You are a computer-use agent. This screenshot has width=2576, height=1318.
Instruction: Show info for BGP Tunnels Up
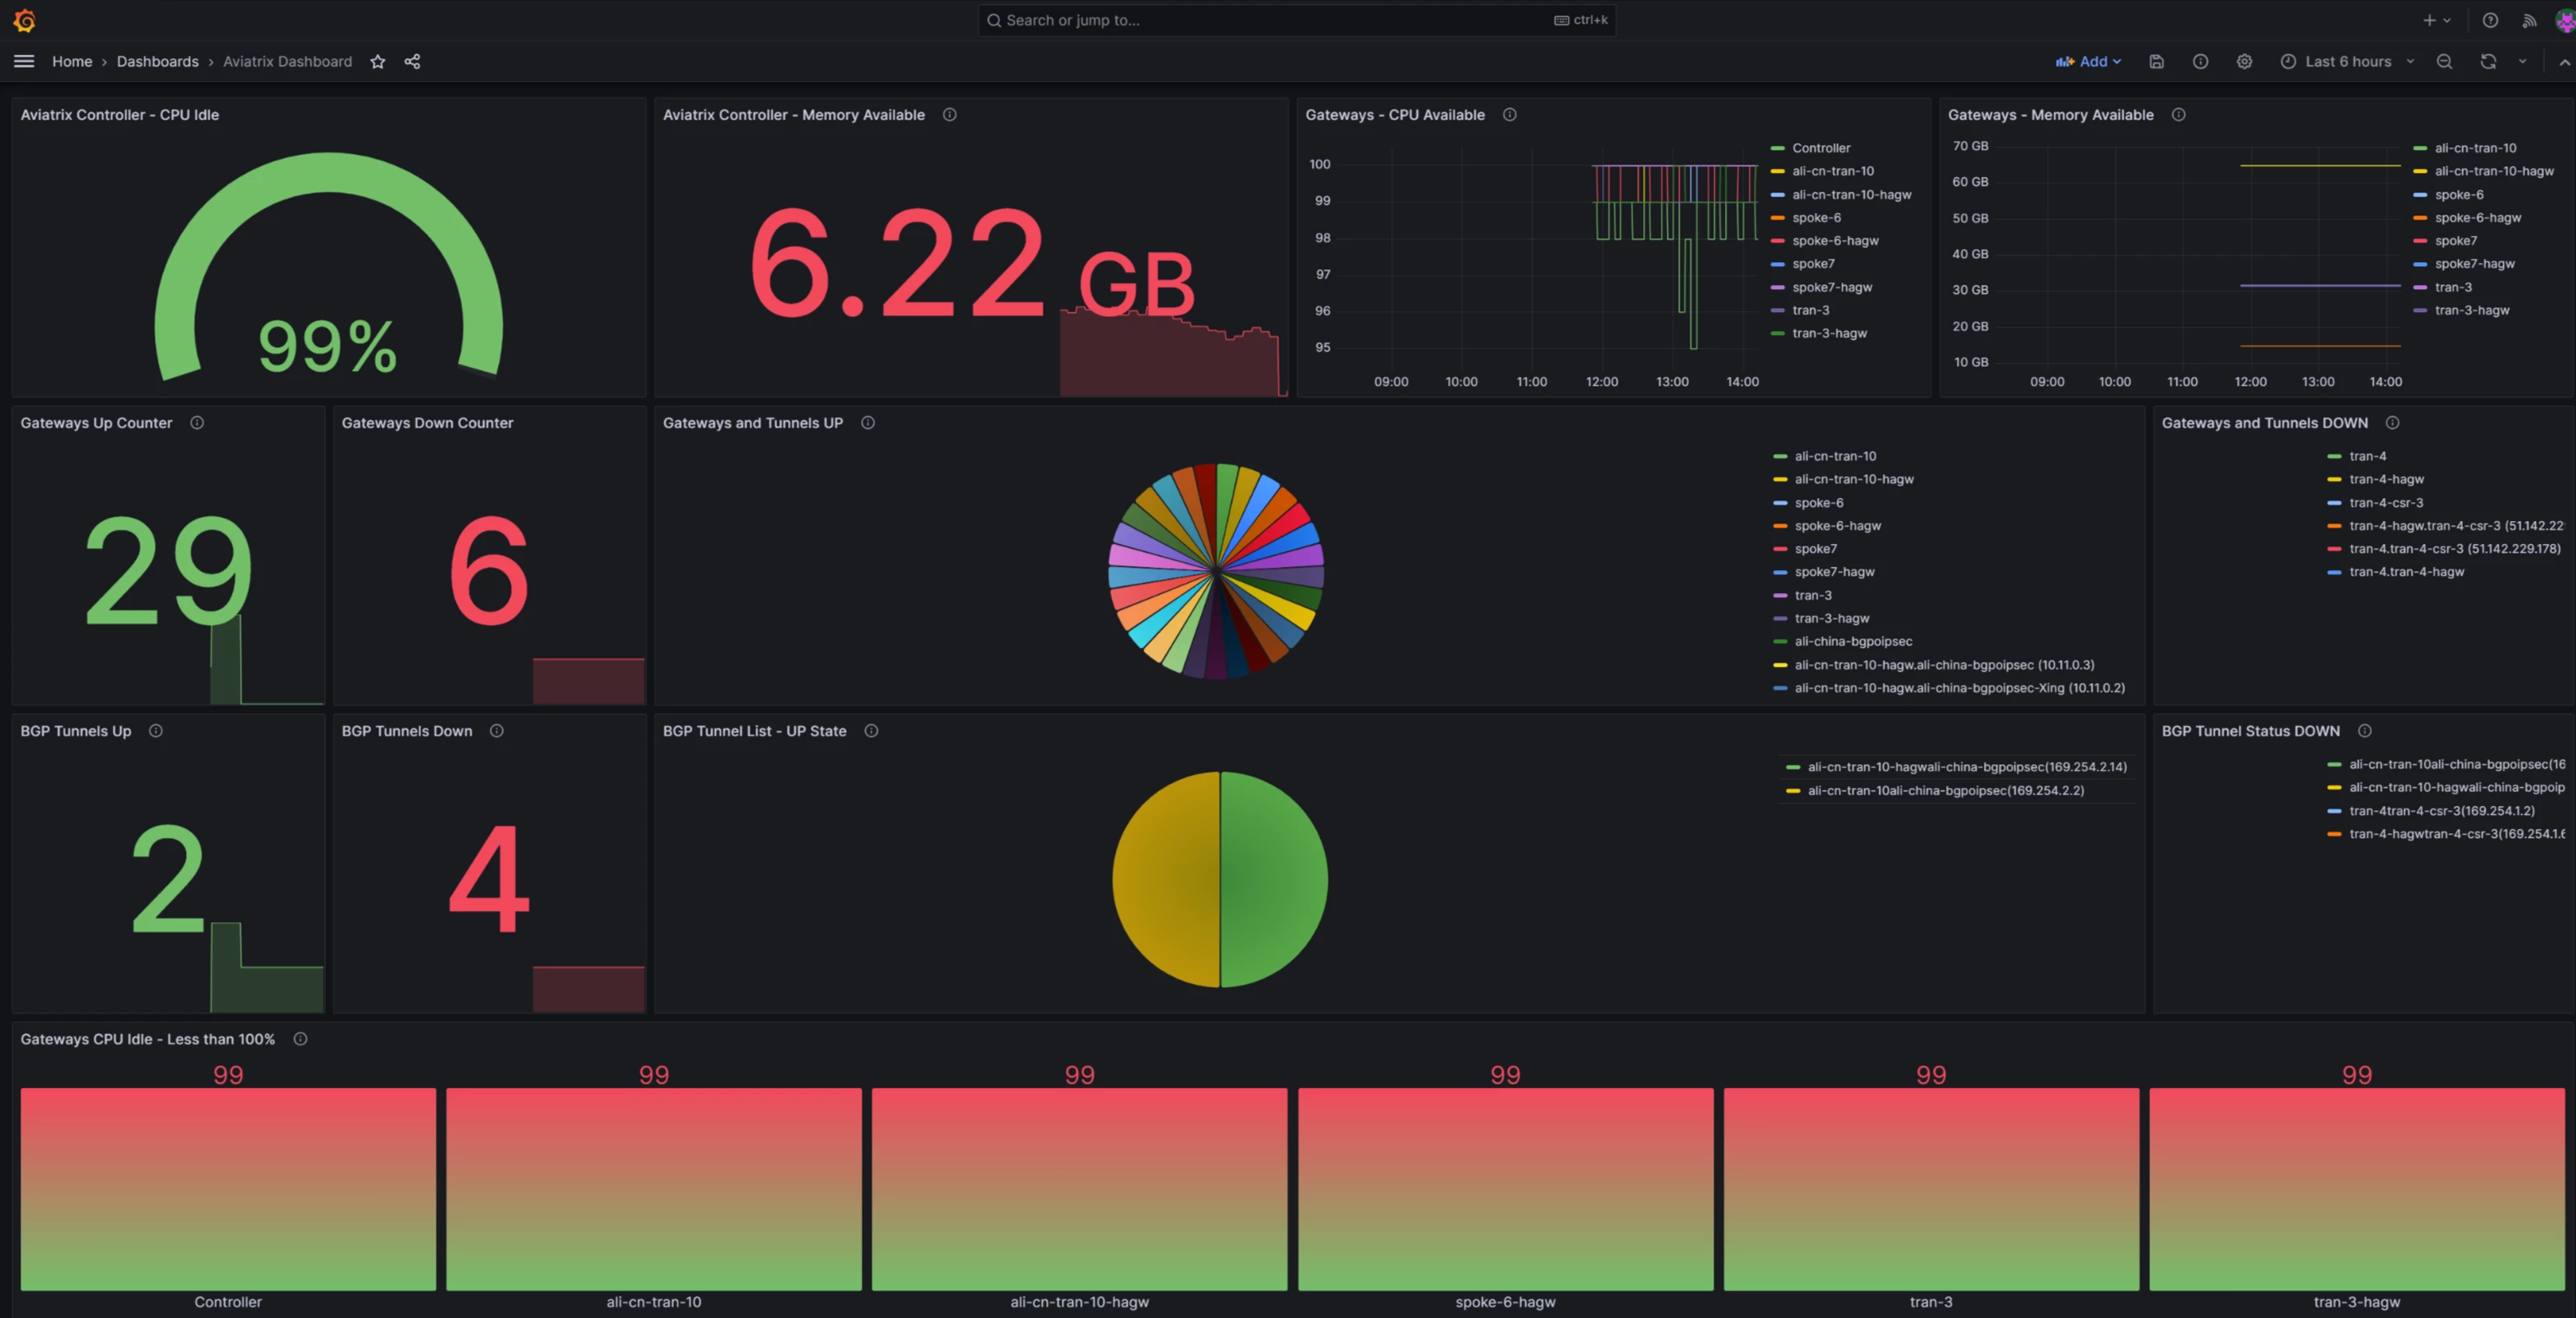(156, 731)
